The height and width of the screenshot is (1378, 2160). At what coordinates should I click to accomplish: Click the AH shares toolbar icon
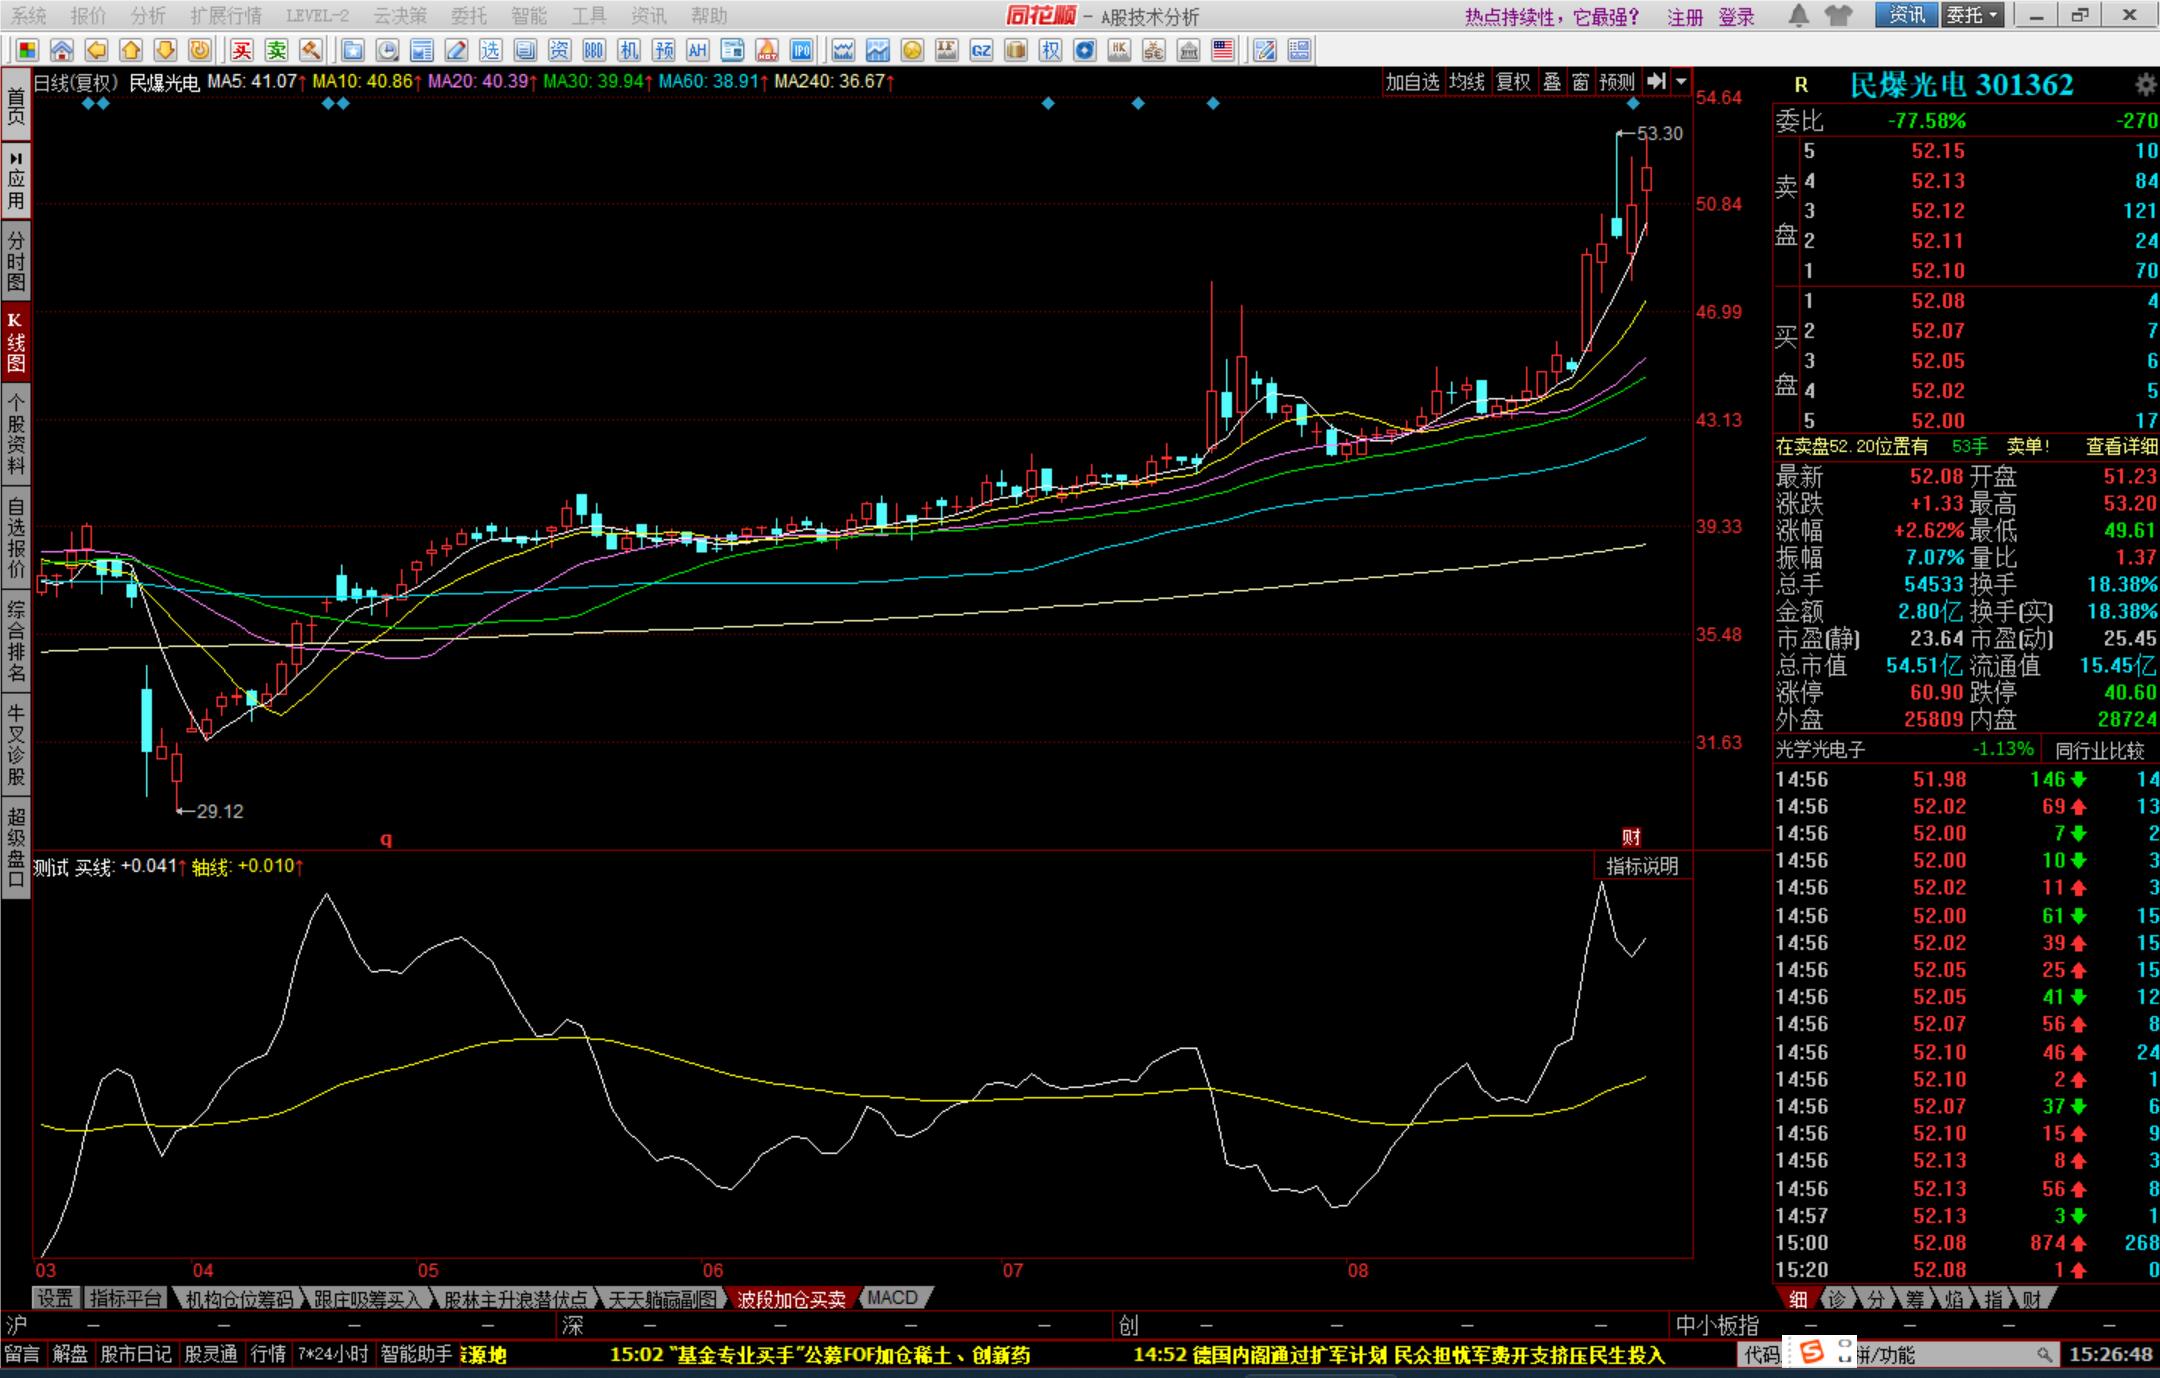coord(697,50)
